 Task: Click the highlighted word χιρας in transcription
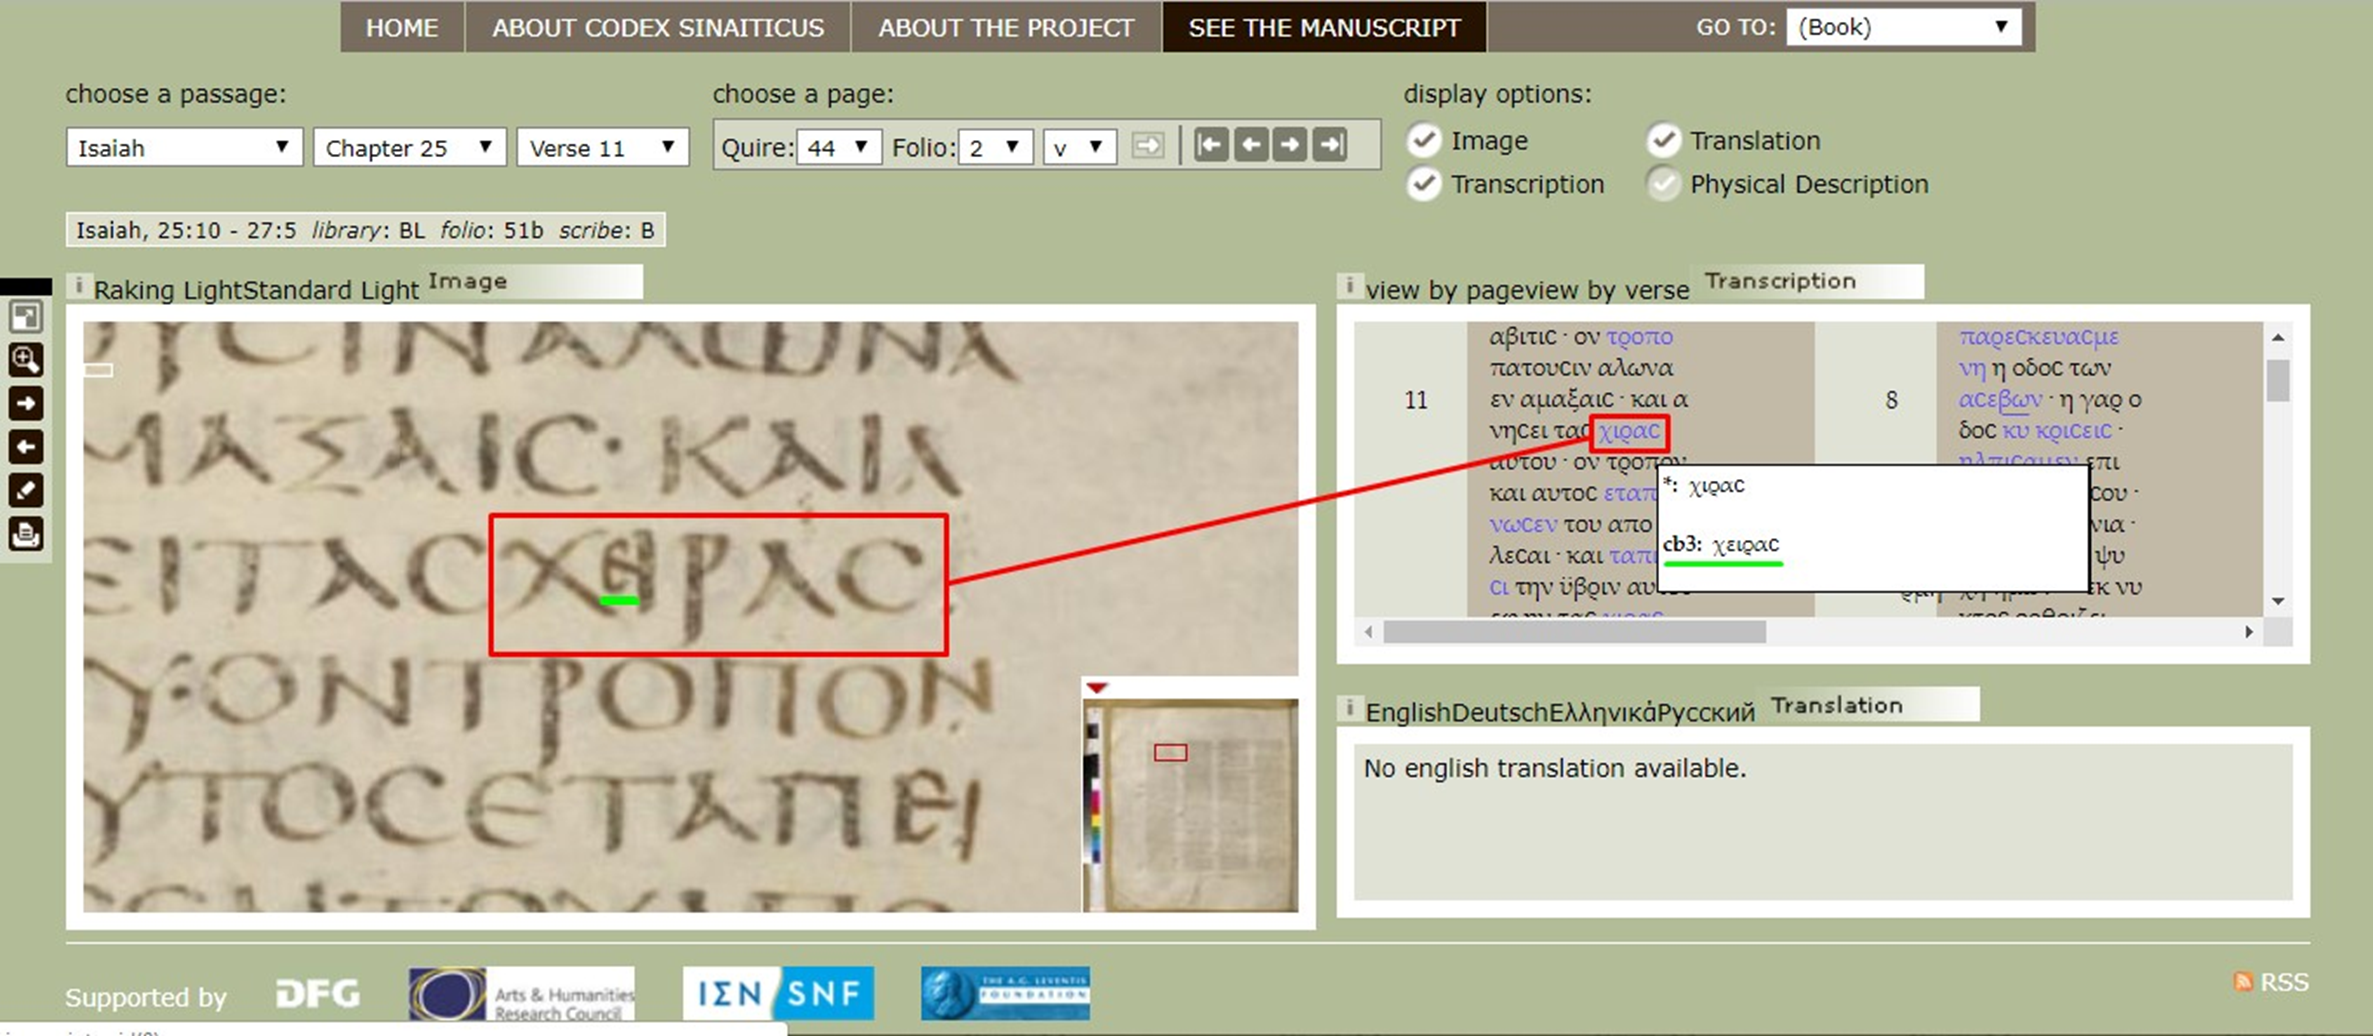[x=1629, y=432]
